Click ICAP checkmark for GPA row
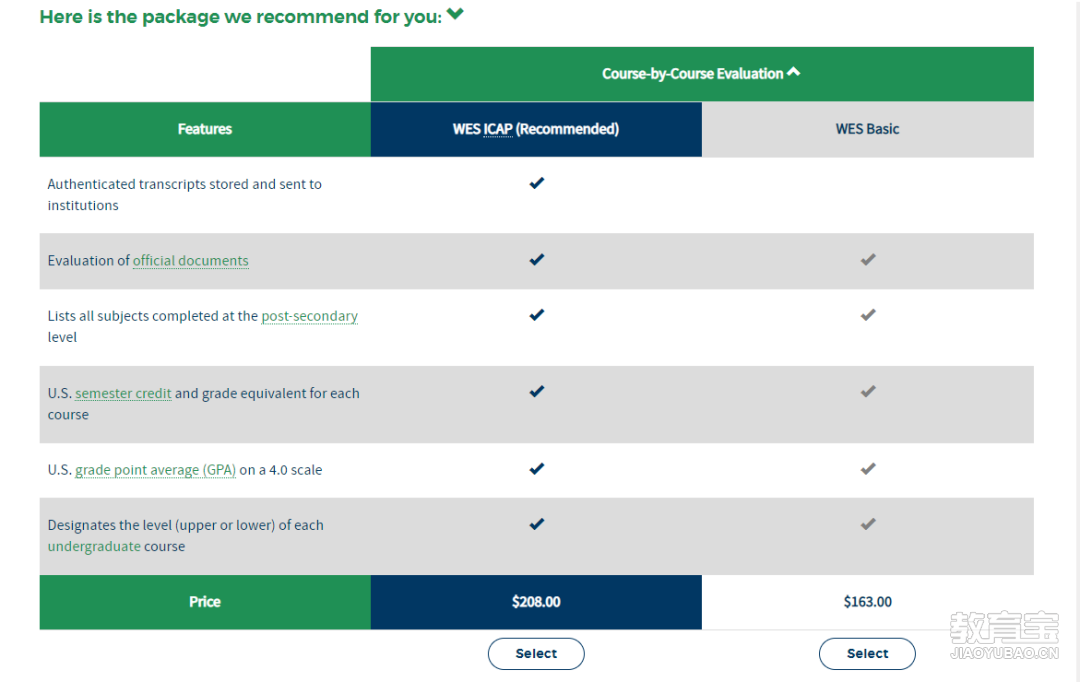The height and width of the screenshot is (682, 1080). 537,468
